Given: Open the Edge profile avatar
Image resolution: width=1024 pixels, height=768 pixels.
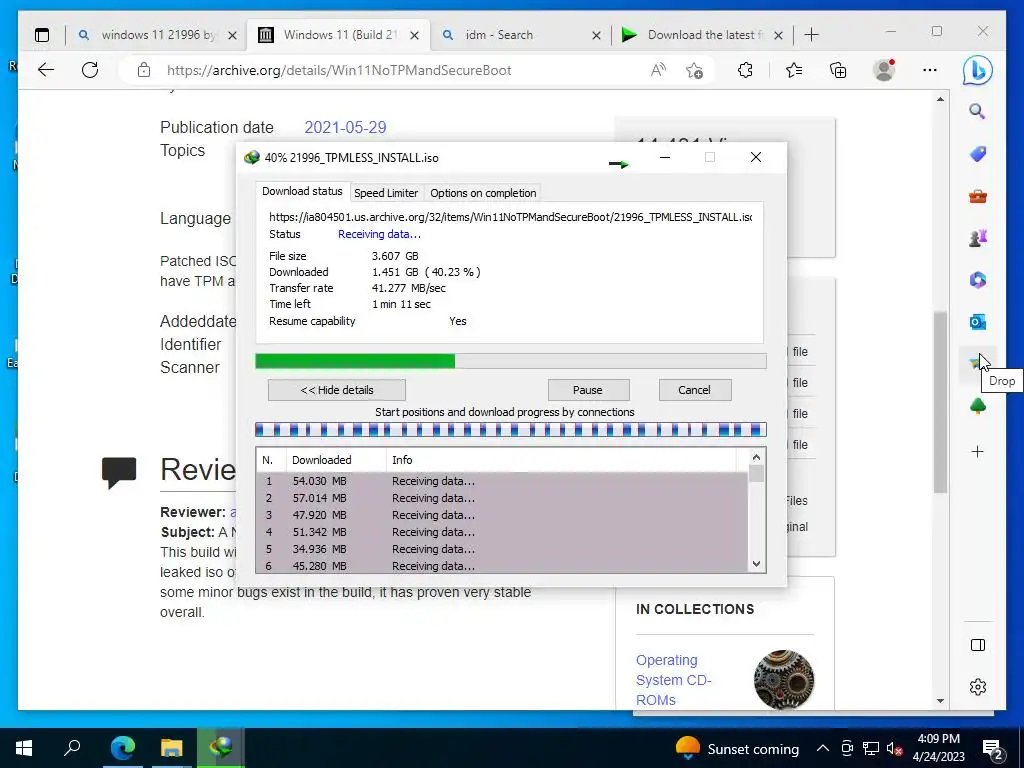Looking at the screenshot, I should click(x=884, y=70).
